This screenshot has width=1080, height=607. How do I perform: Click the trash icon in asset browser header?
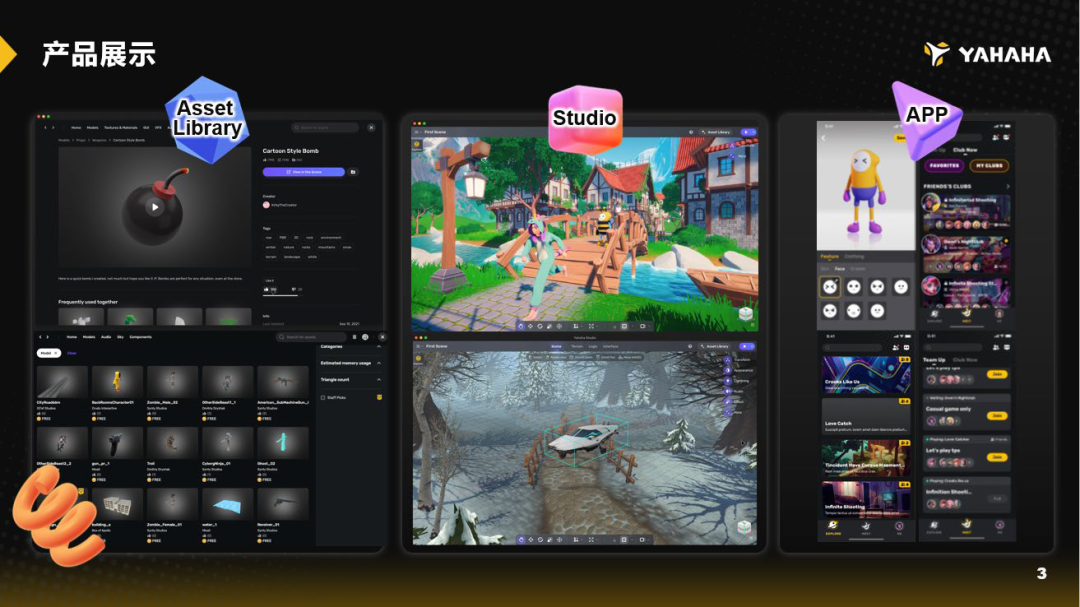click(x=355, y=337)
